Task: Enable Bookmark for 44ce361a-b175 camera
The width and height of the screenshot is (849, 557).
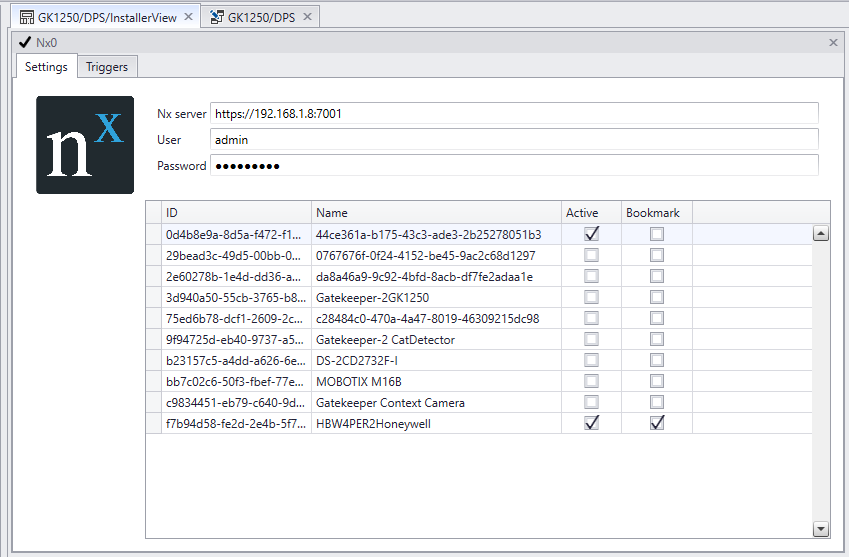Action: (657, 234)
